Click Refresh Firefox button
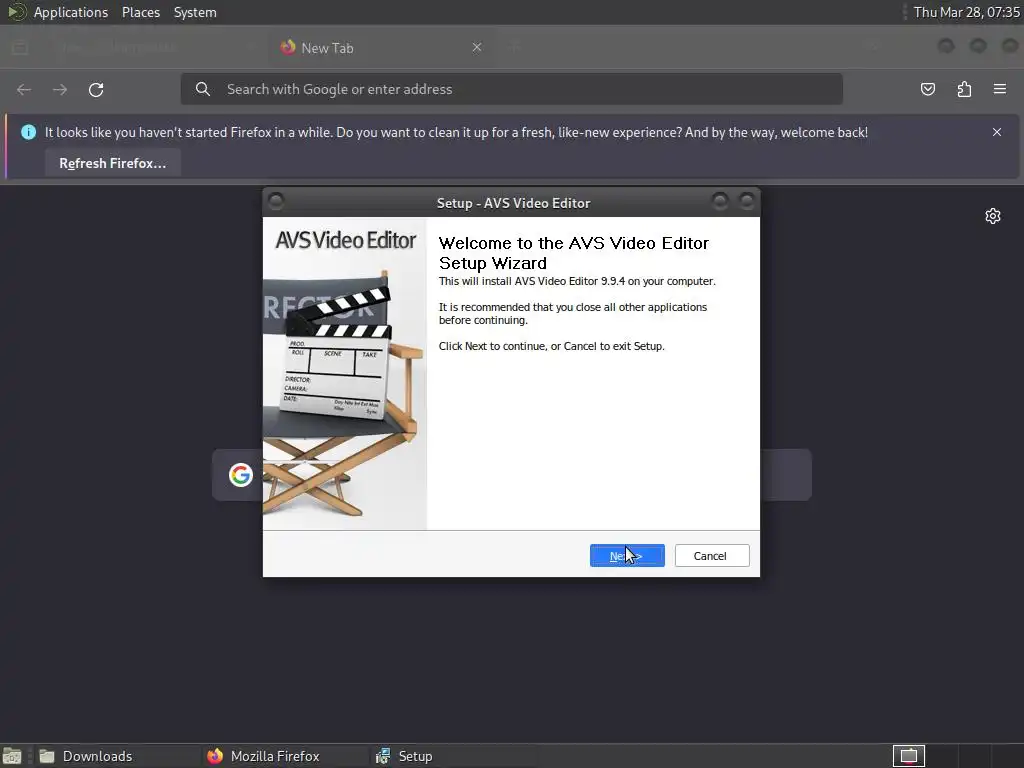The height and width of the screenshot is (768, 1024). click(x=112, y=163)
